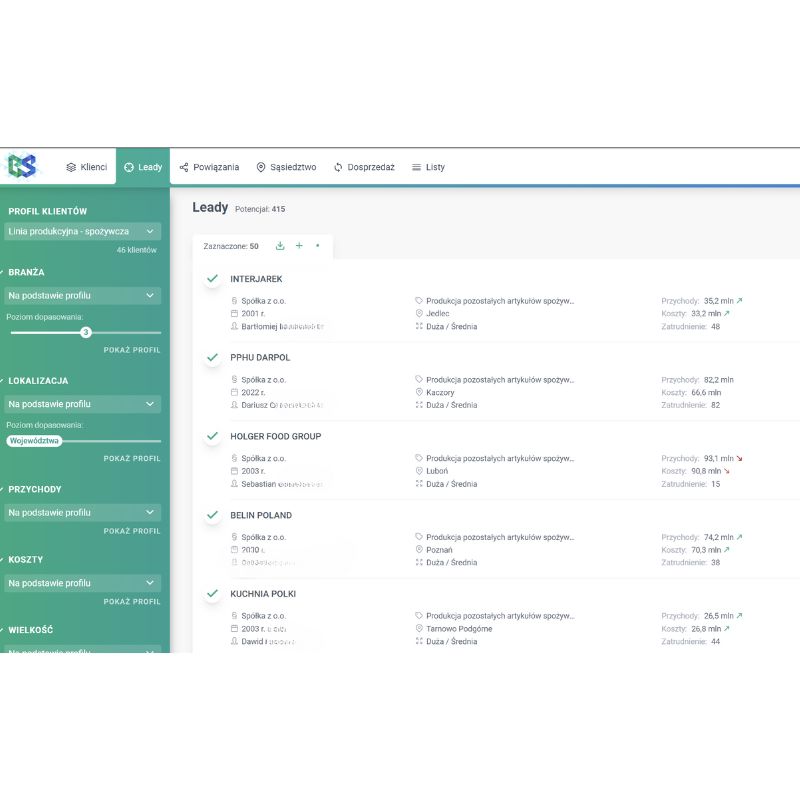Click the dot icon in the selection toolbar
Image resolution: width=800 pixels, height=800 pixels.
click(318, 245)
